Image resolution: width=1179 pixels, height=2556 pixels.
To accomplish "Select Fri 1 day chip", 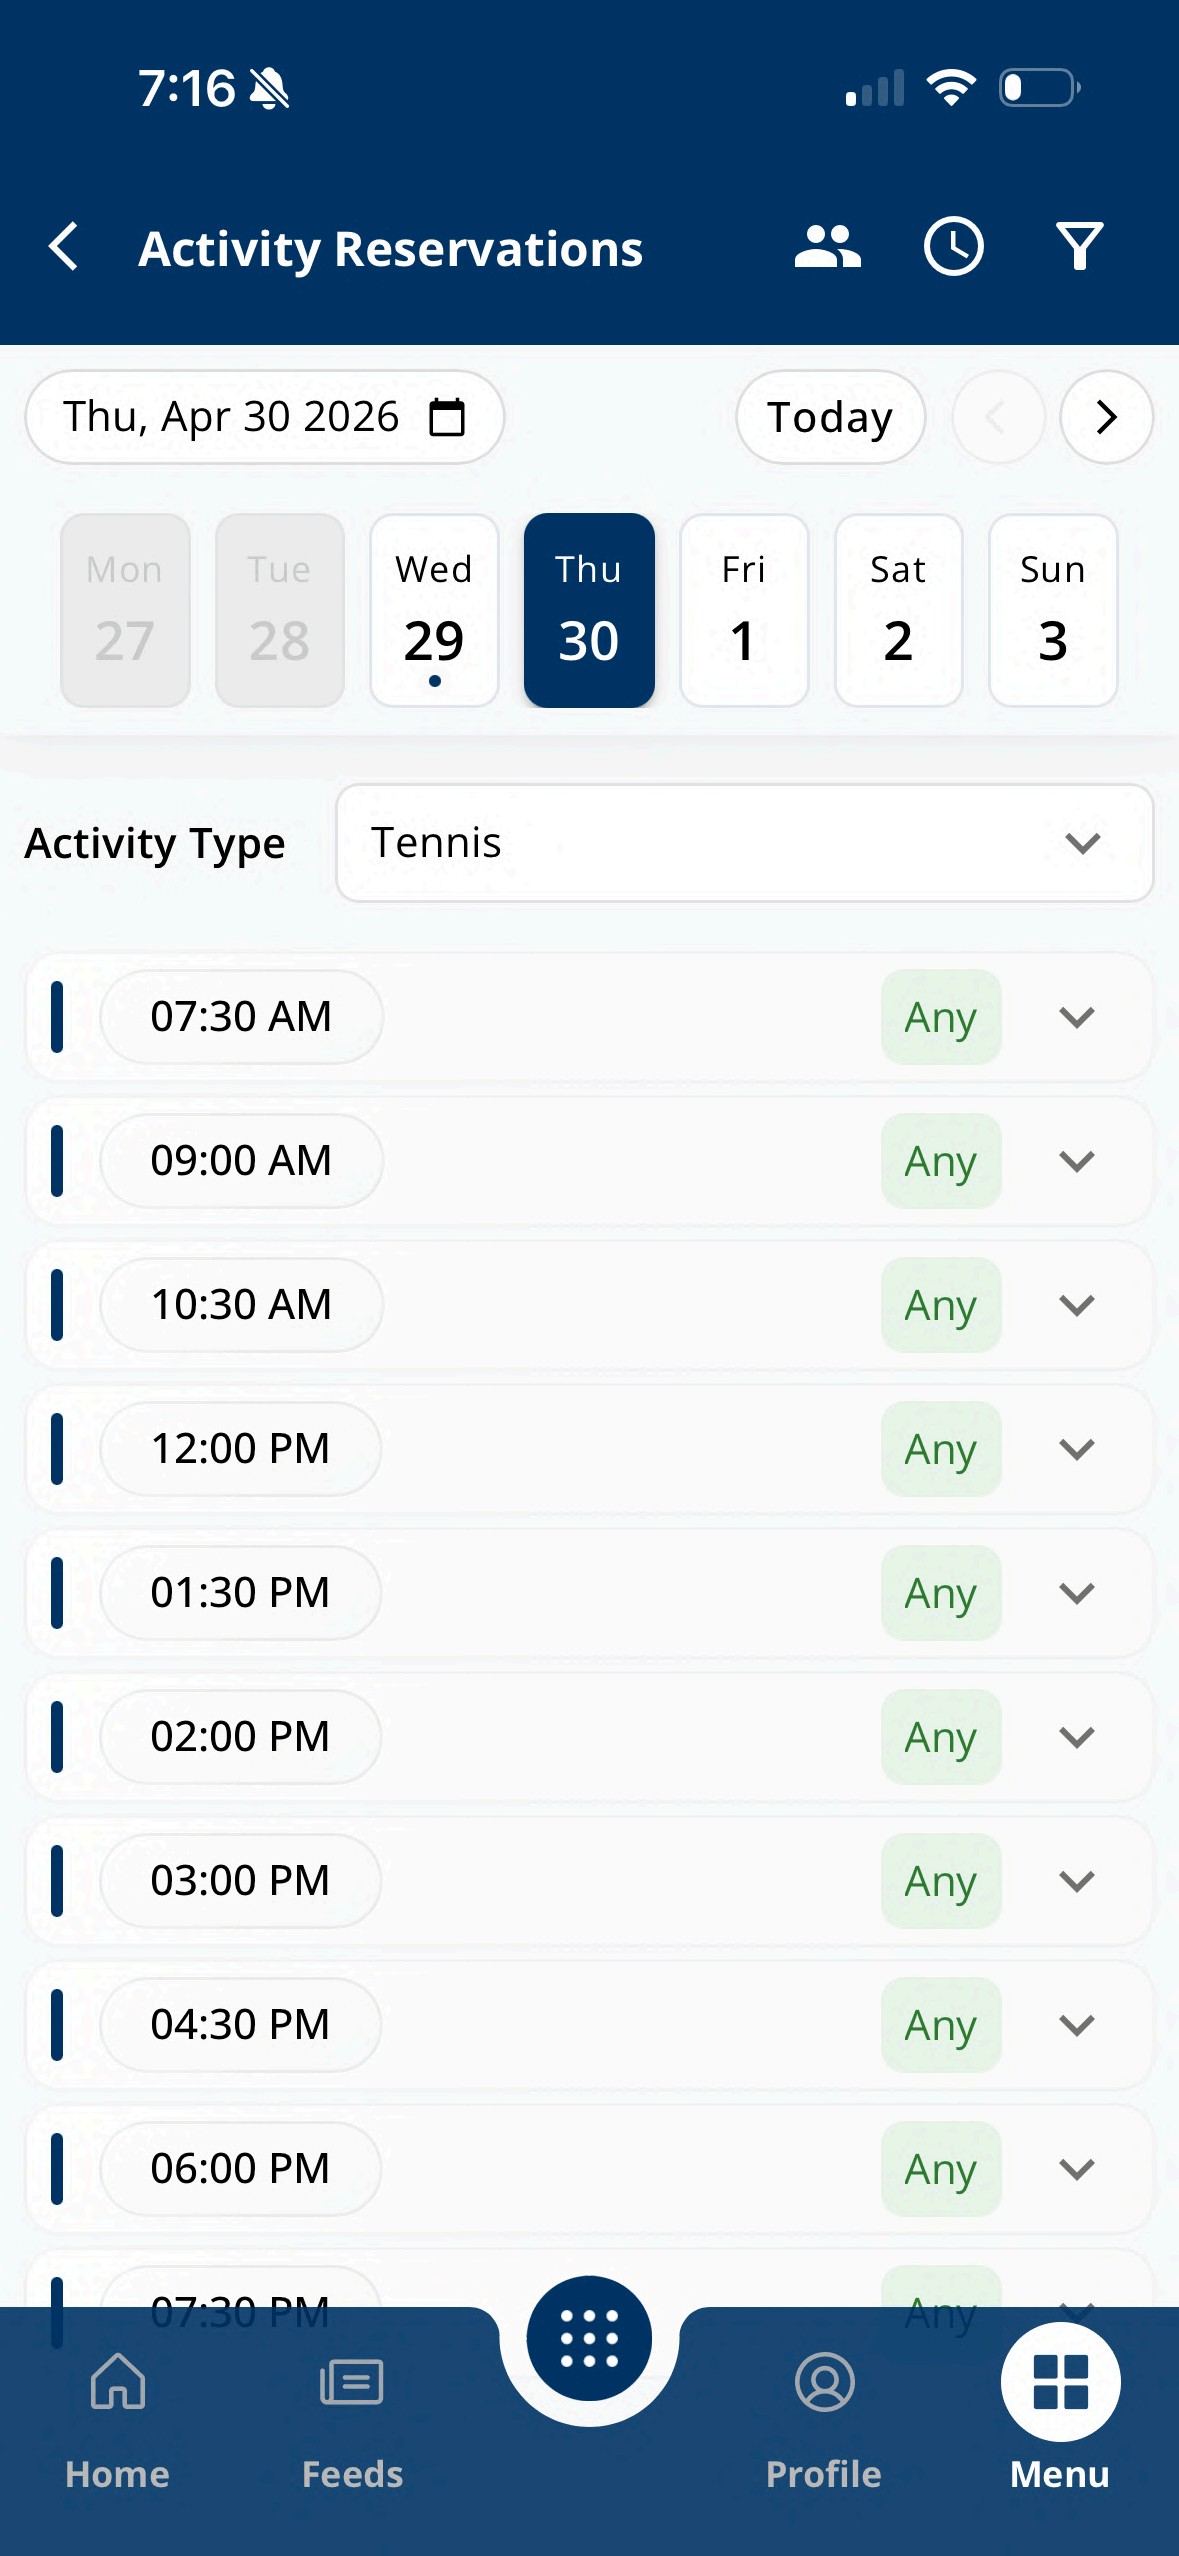I will pyautogui.click(x=743, y=610).
